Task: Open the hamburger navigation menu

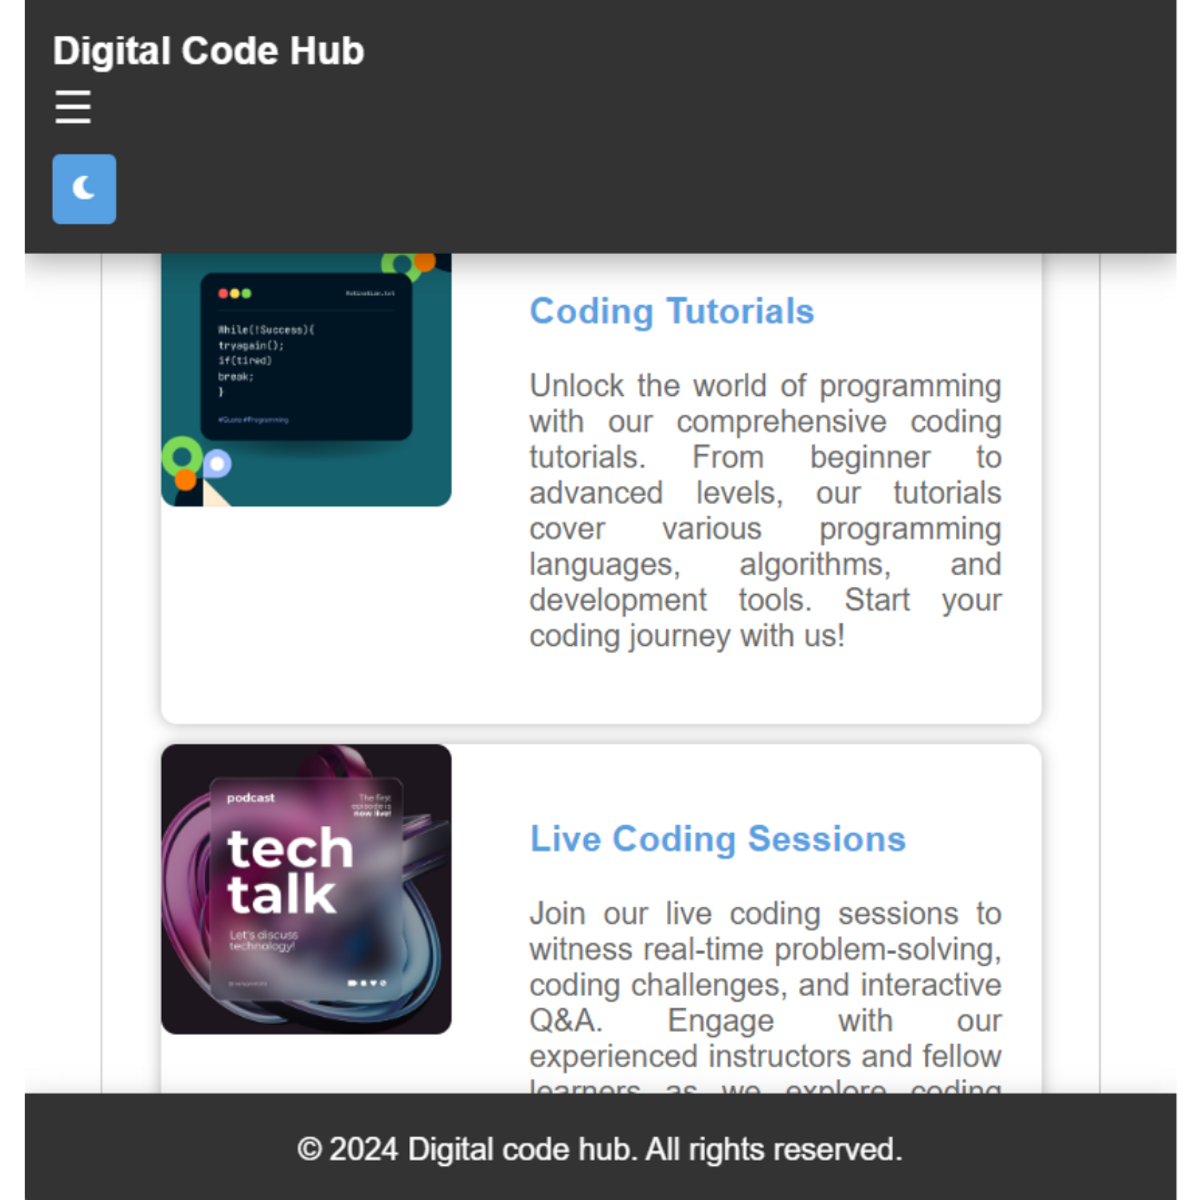Action: (73, 107)
